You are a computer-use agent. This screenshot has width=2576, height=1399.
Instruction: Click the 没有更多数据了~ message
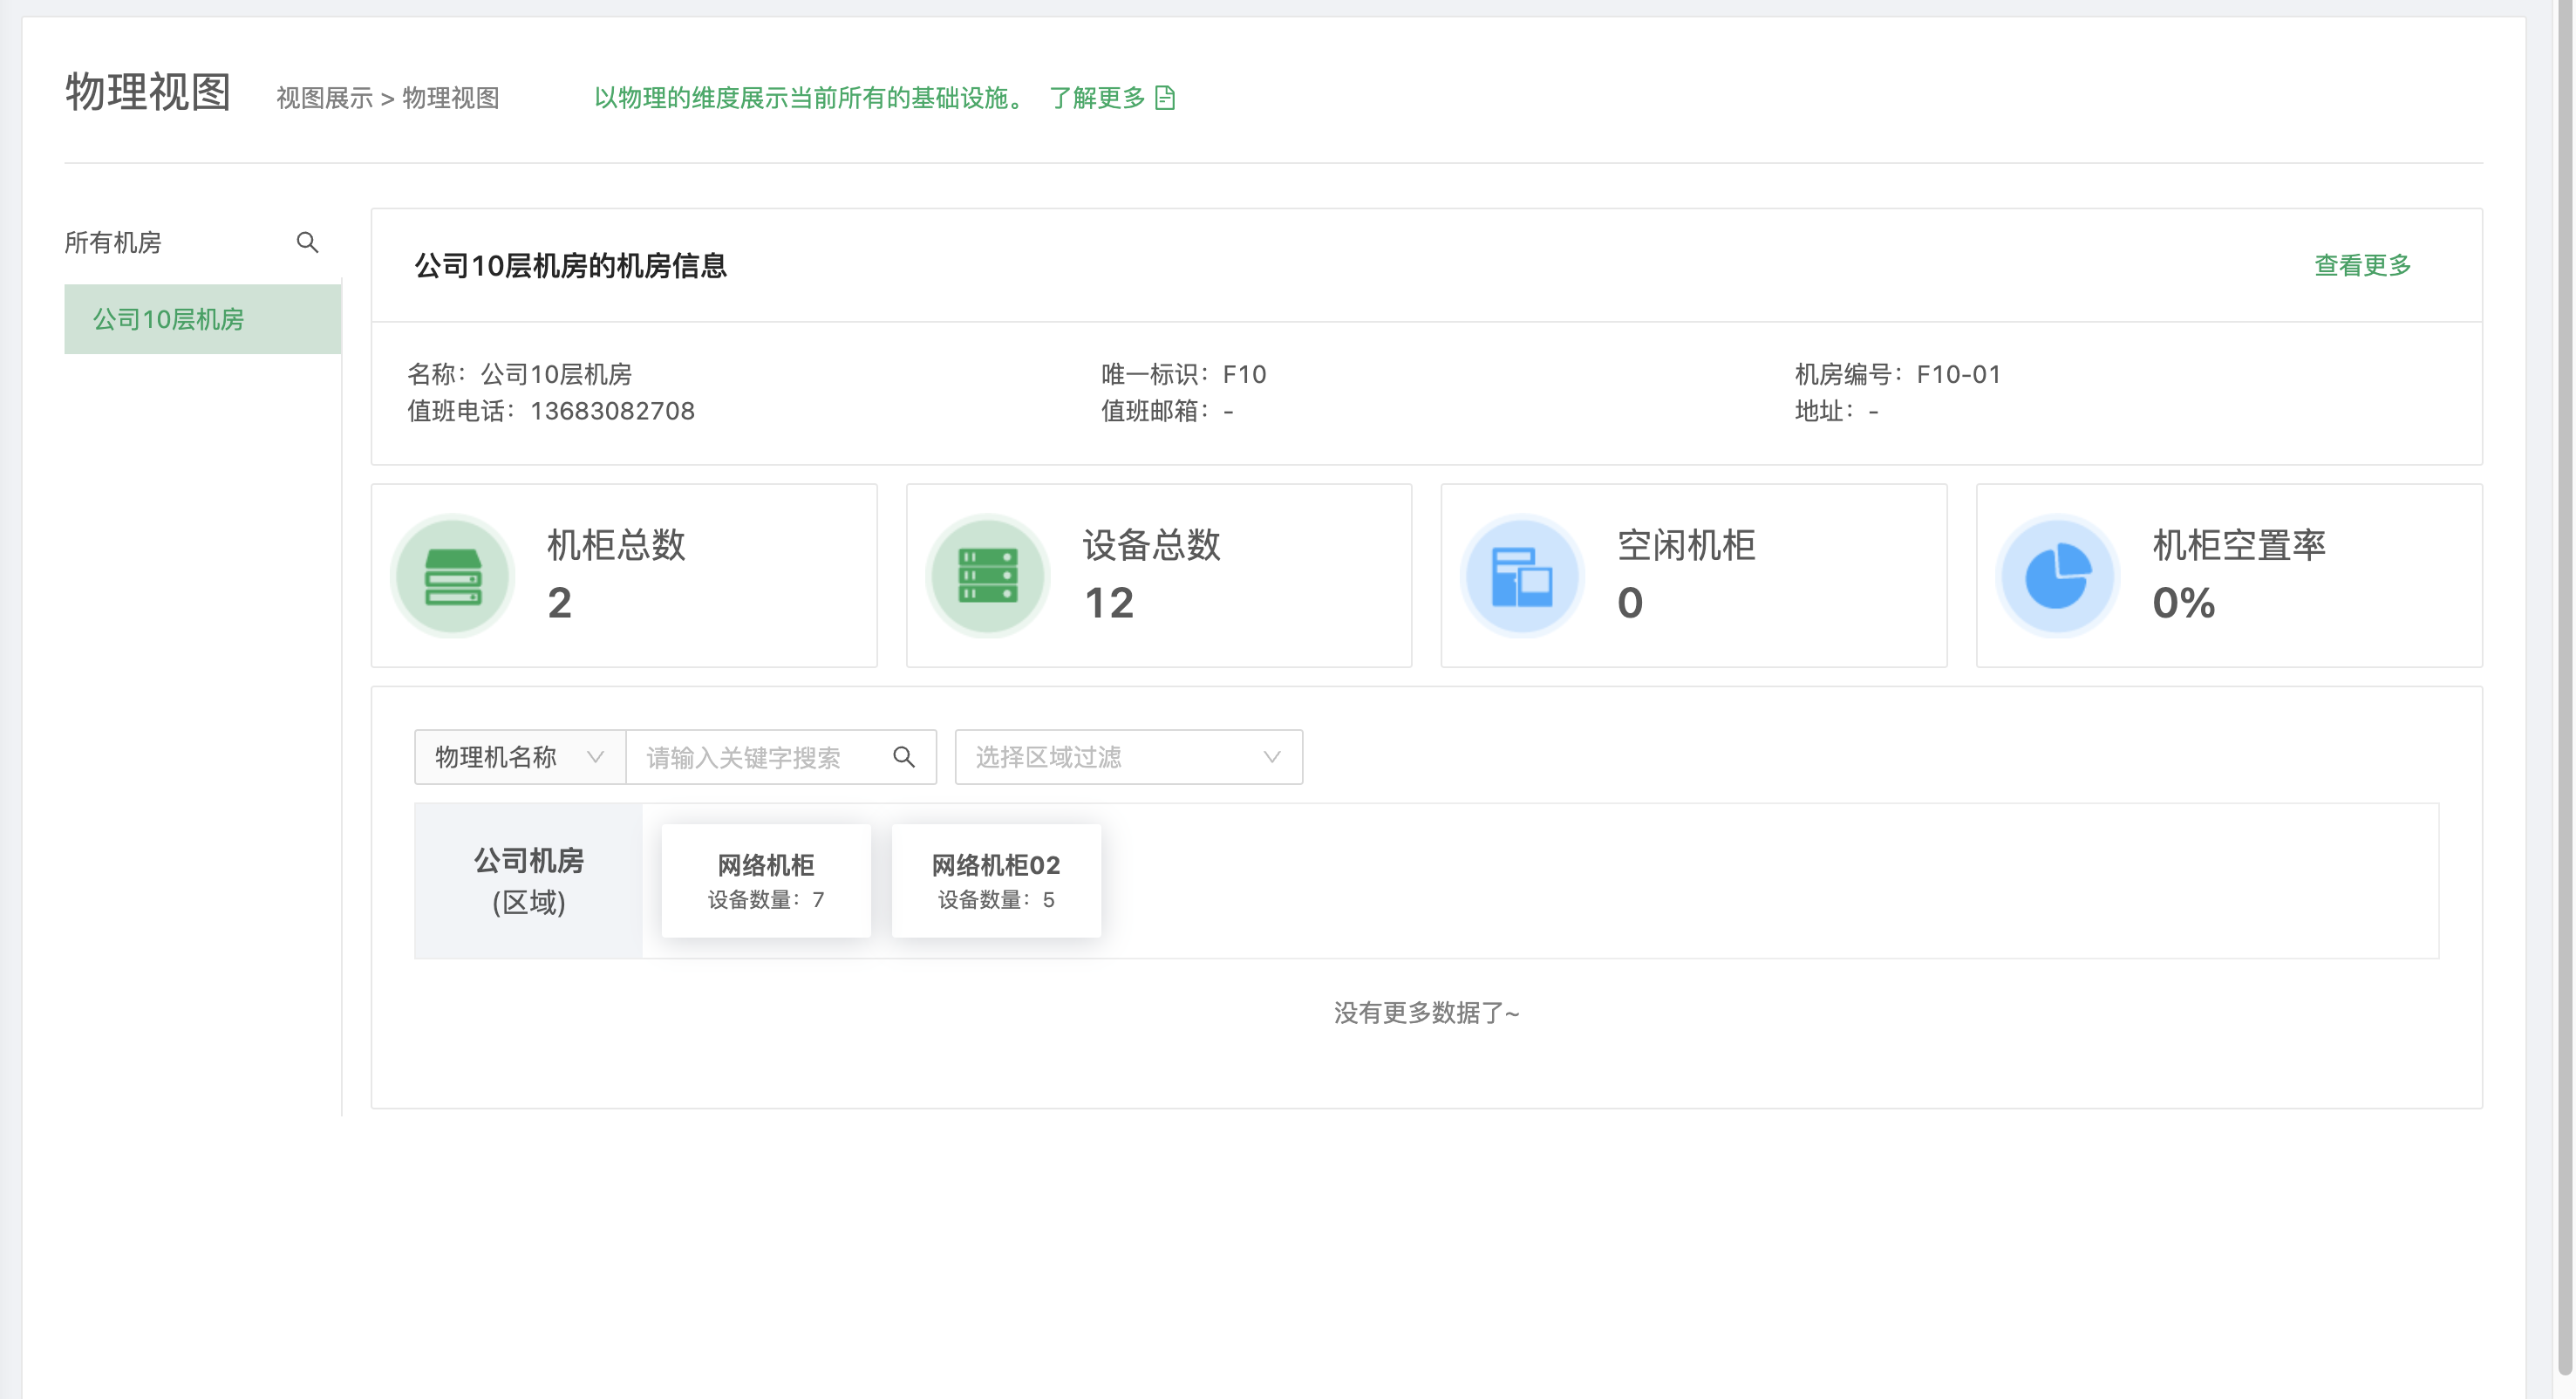1427,1013
